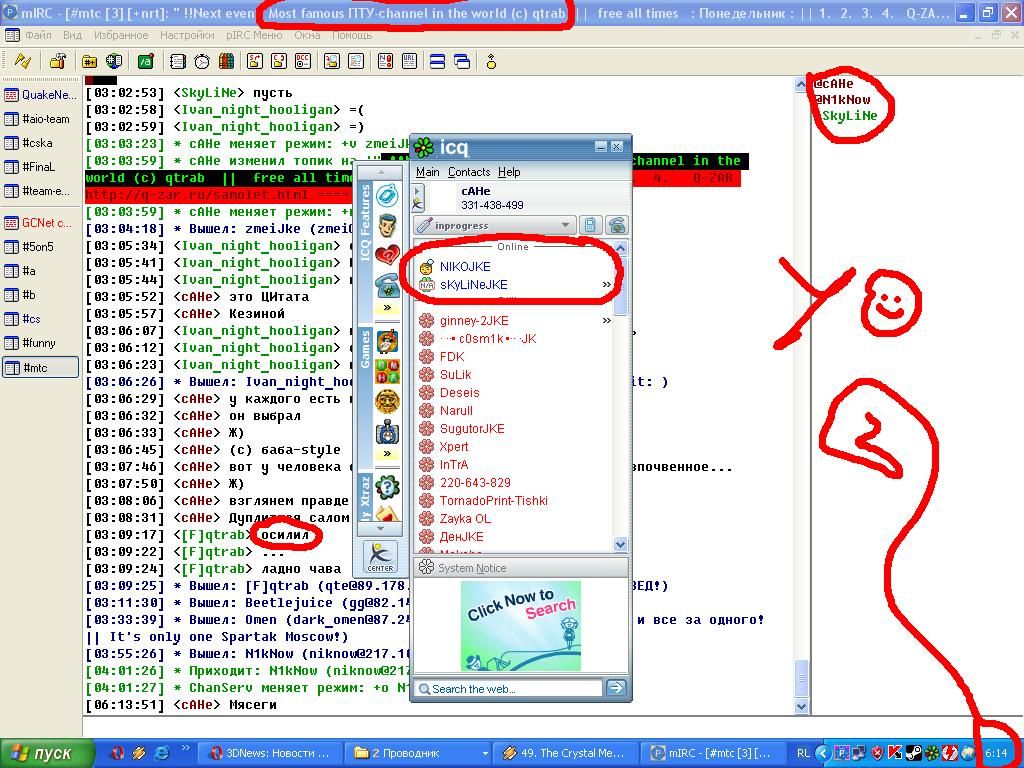Click the mIRC Connect lightning bolt icon
The width and height of the screenshot is (1024, 768).
tap(23, 61)
